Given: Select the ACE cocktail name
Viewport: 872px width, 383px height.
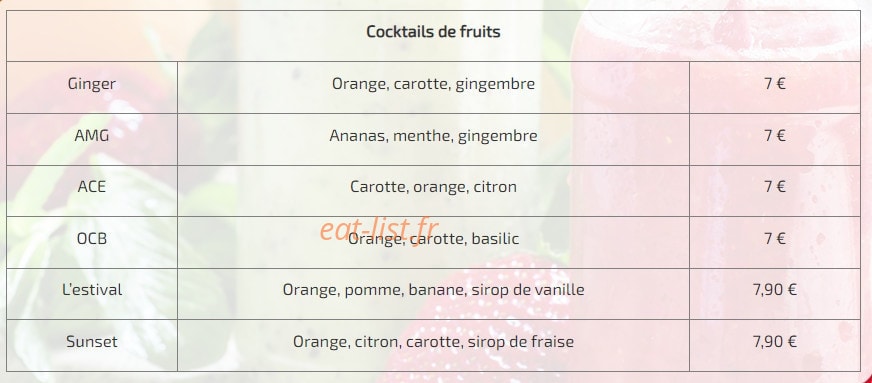Looking at the screenshot, I should 92,187.
